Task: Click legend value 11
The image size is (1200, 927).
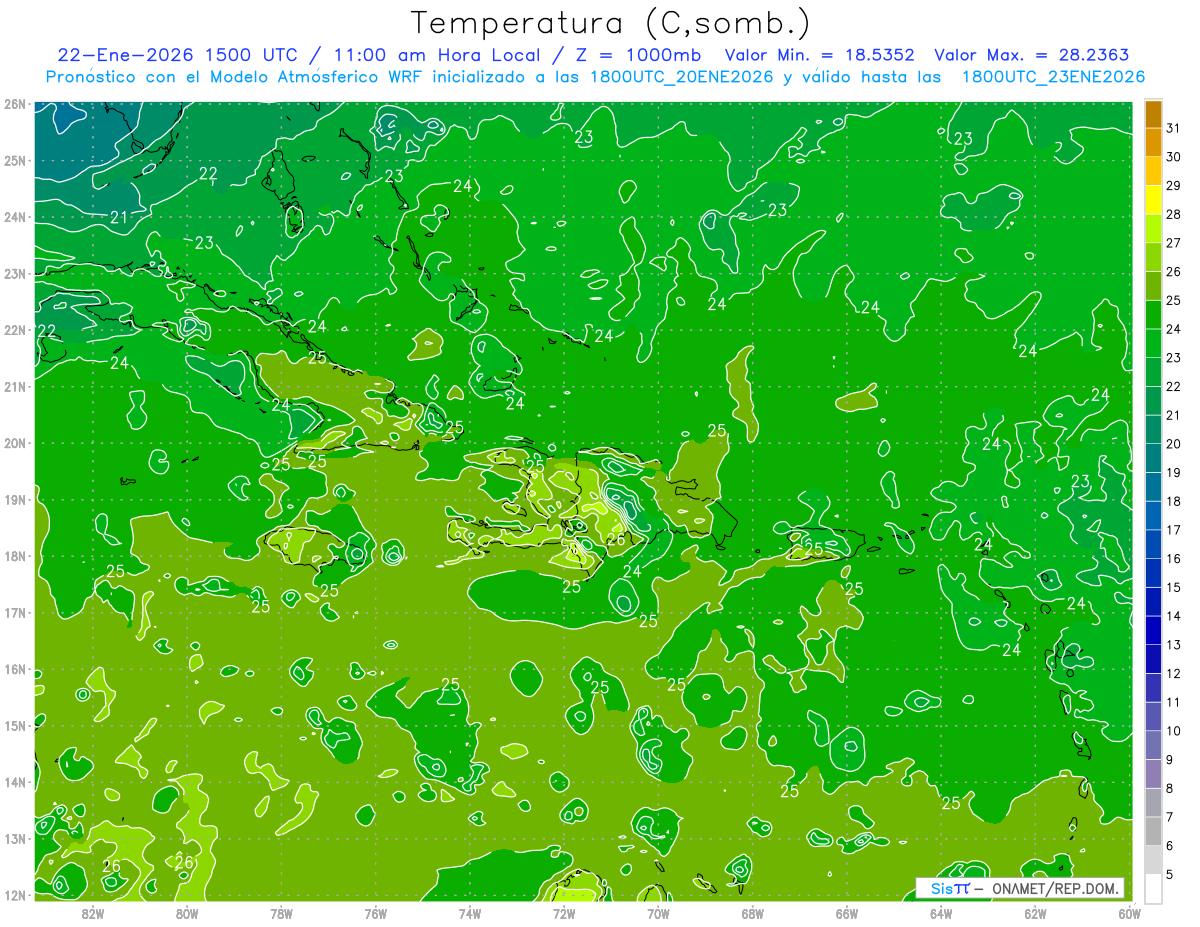Action: pos(1174,702)
